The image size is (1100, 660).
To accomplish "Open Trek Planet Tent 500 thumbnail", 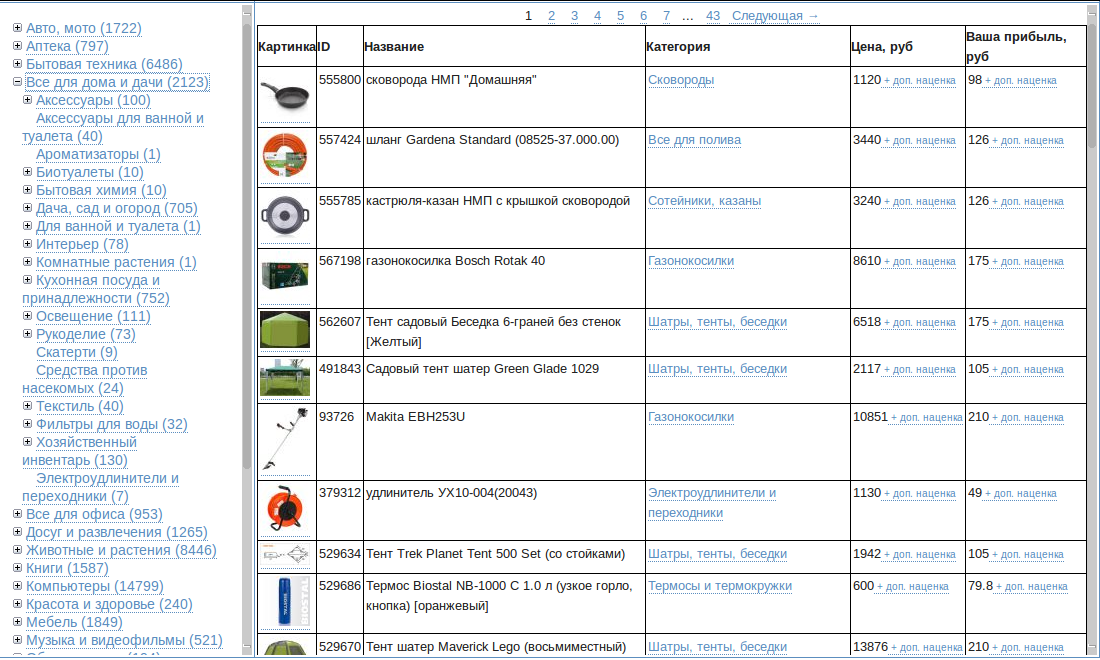I will [285, 555].
